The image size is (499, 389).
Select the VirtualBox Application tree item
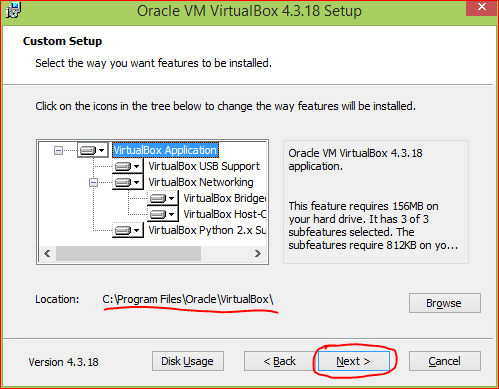click(x=165, y=150)
